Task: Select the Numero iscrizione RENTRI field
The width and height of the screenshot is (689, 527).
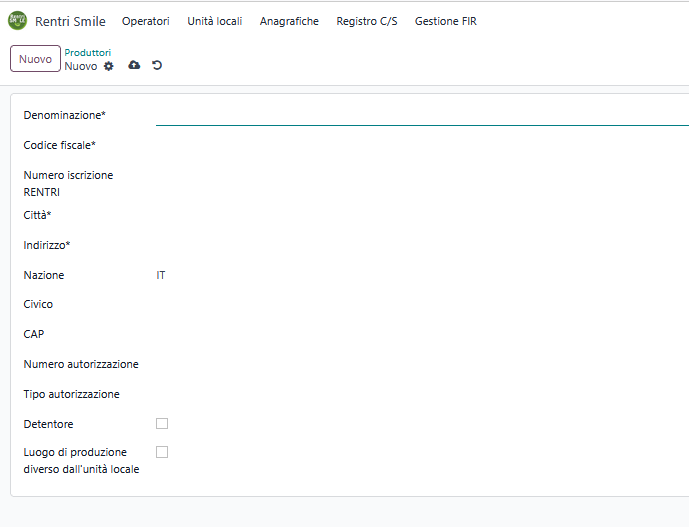Action: pyautogui.click(x=422, y=175)
